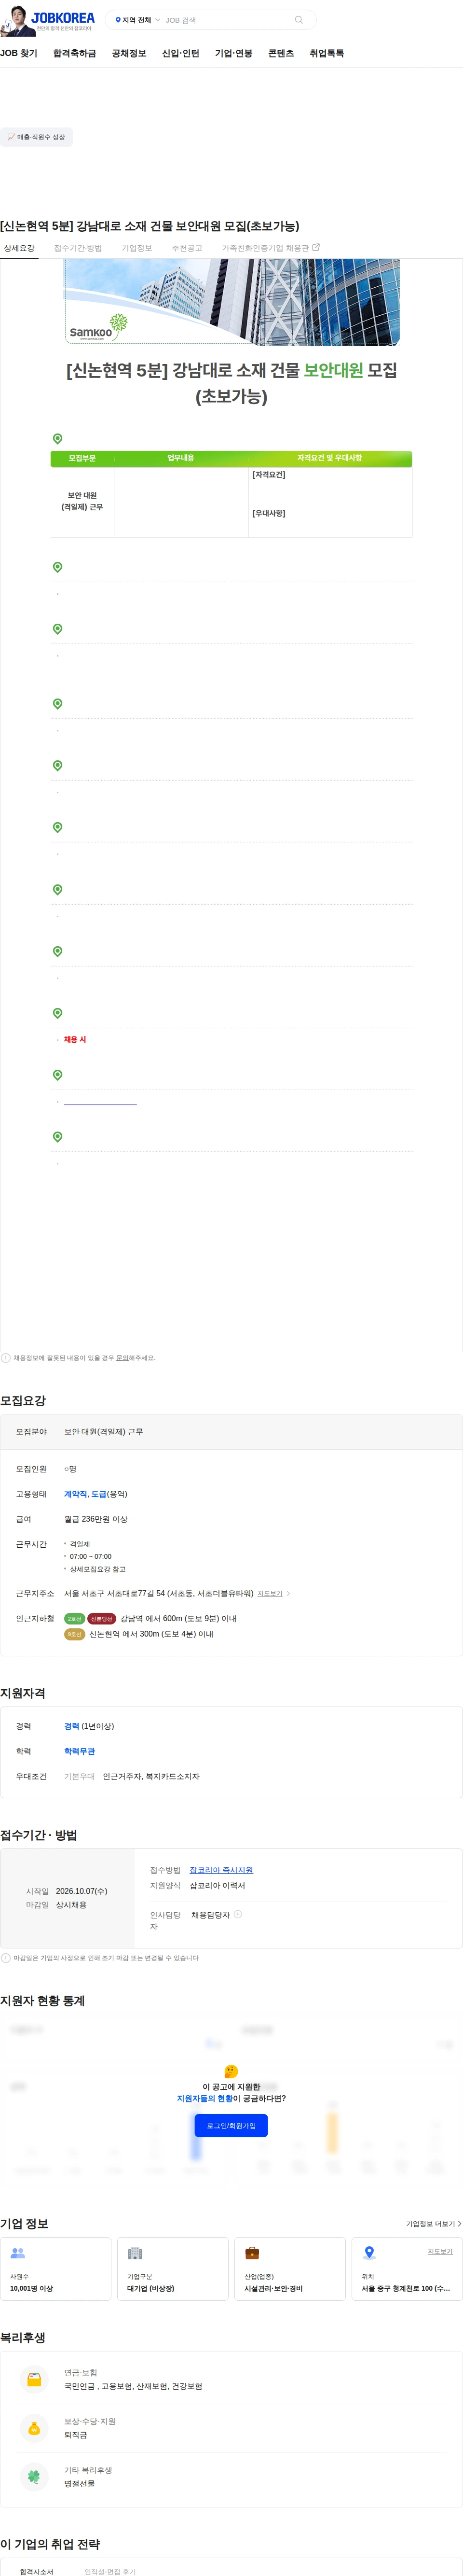Open 지도보기 next to 근무지주소

point(270,1594)
